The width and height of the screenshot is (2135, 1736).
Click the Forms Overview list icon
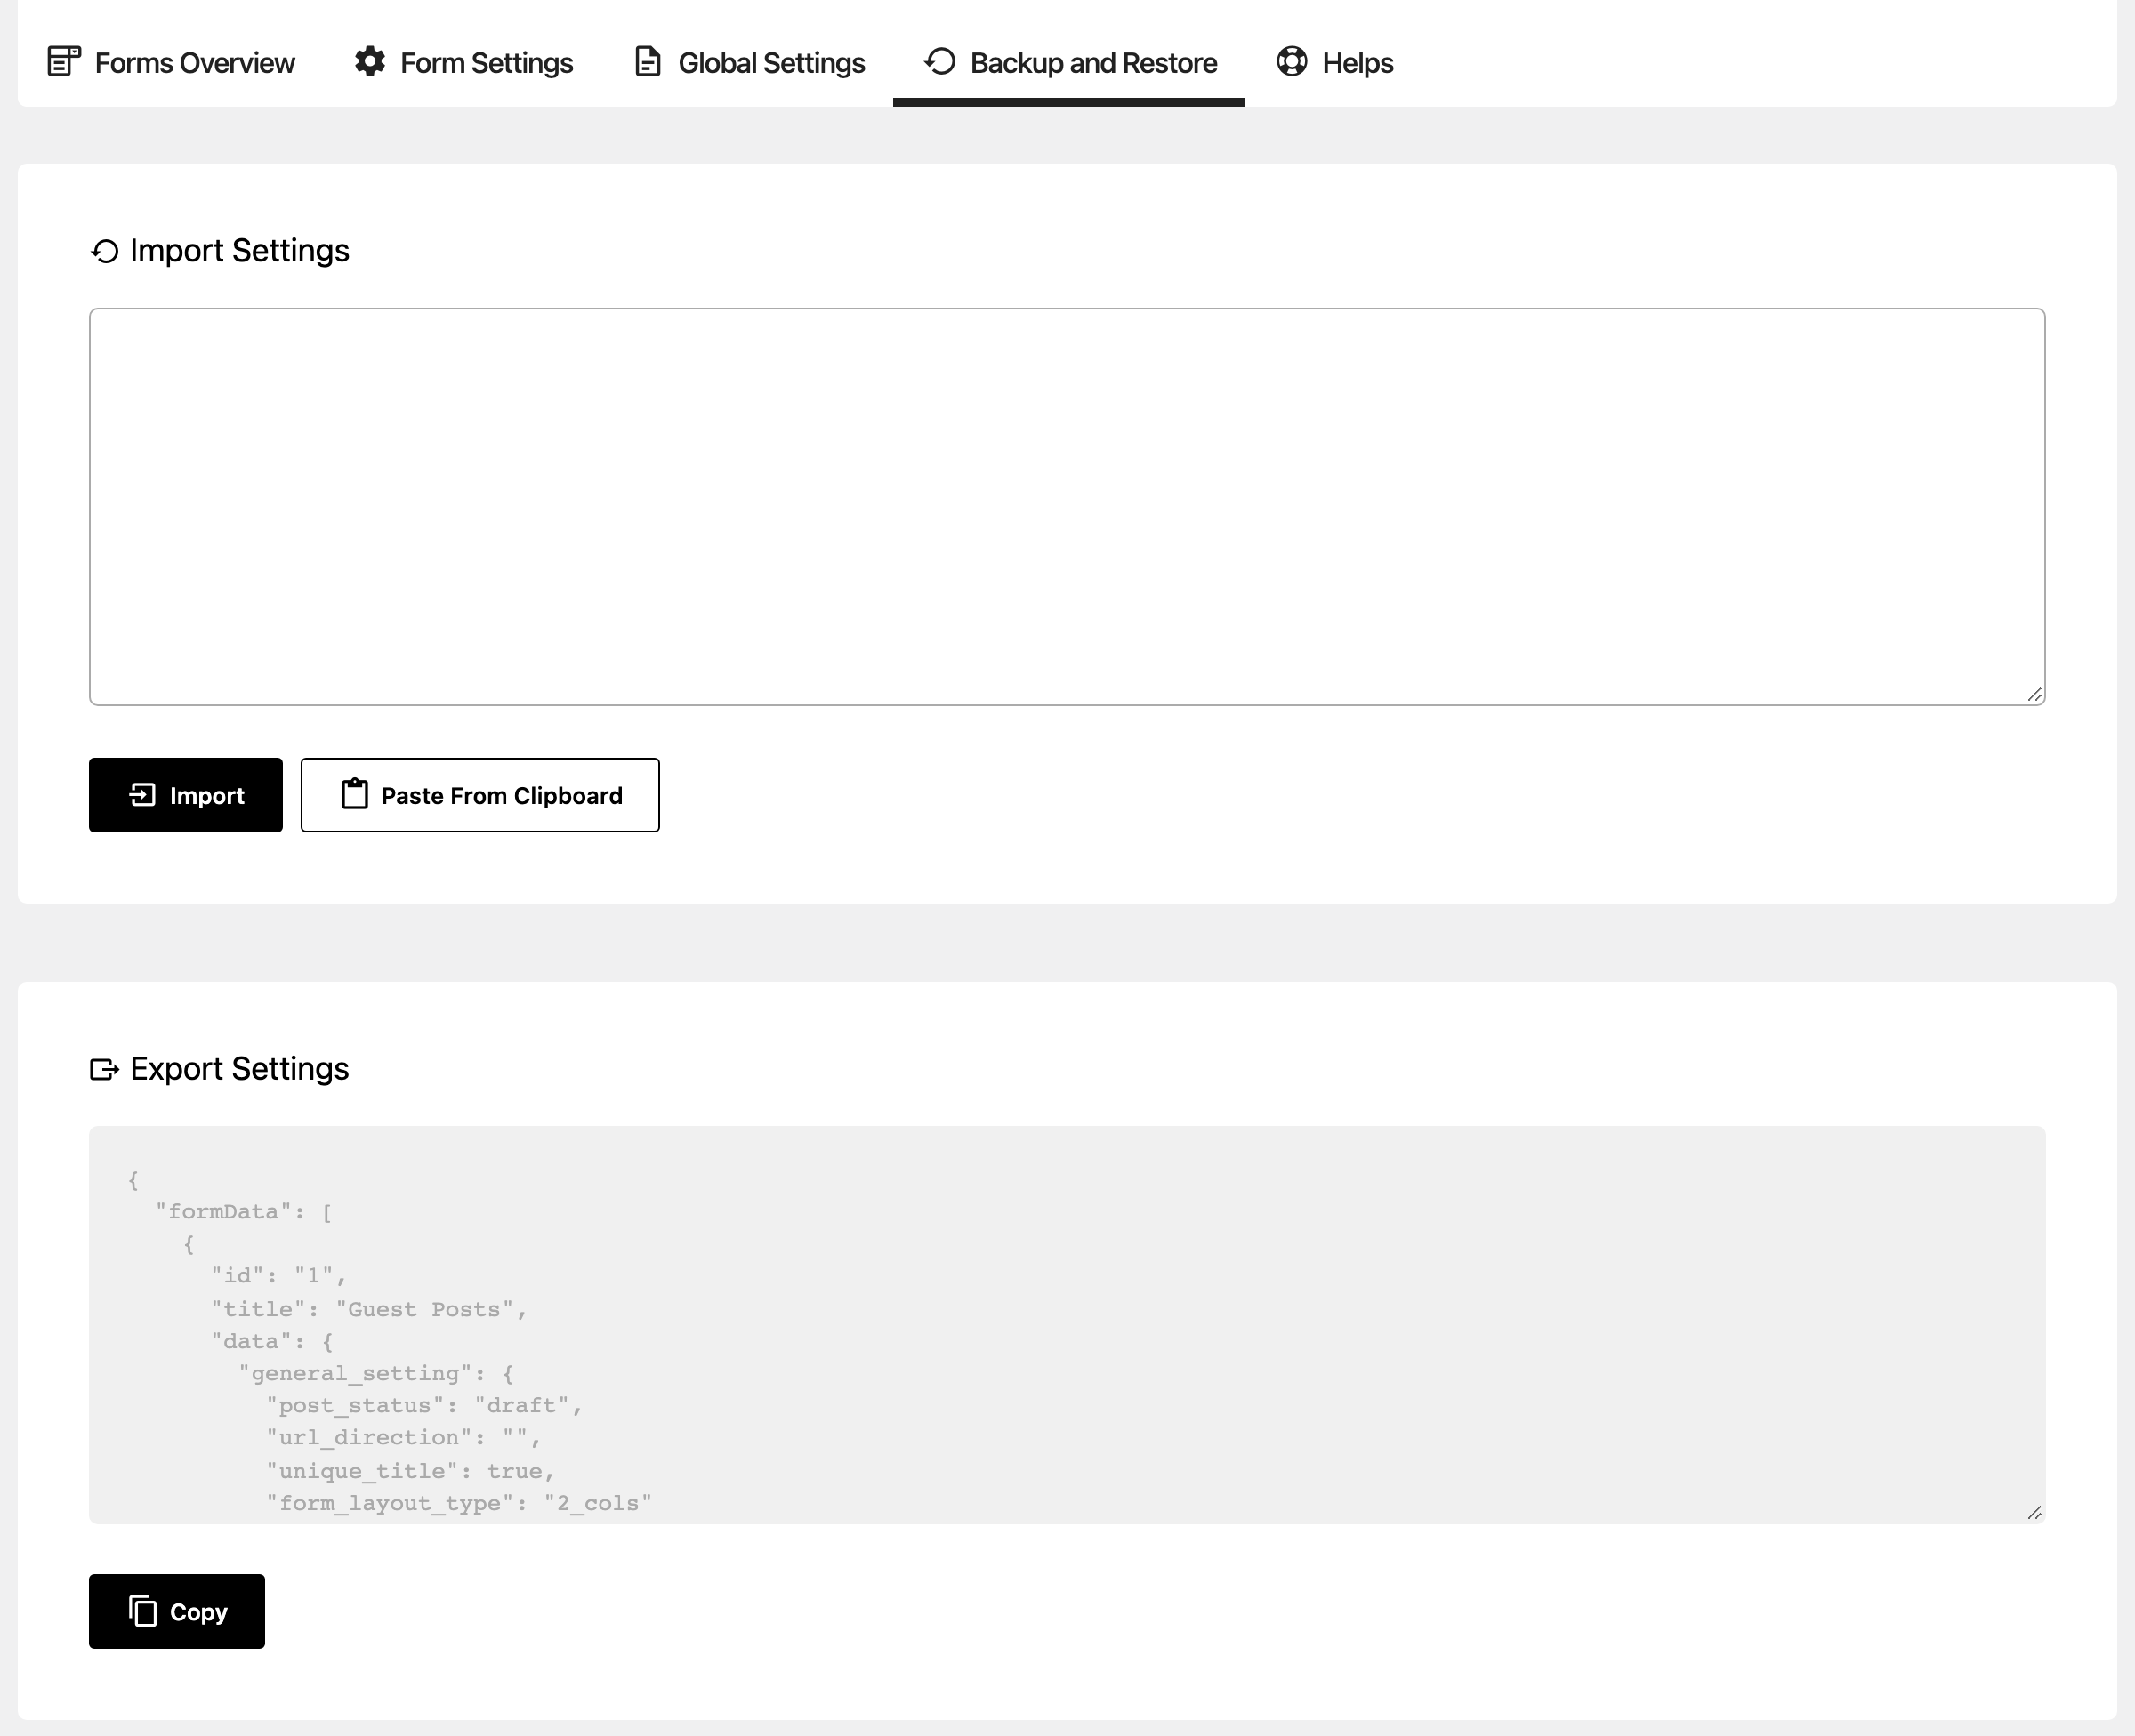(x=64, y=61)
